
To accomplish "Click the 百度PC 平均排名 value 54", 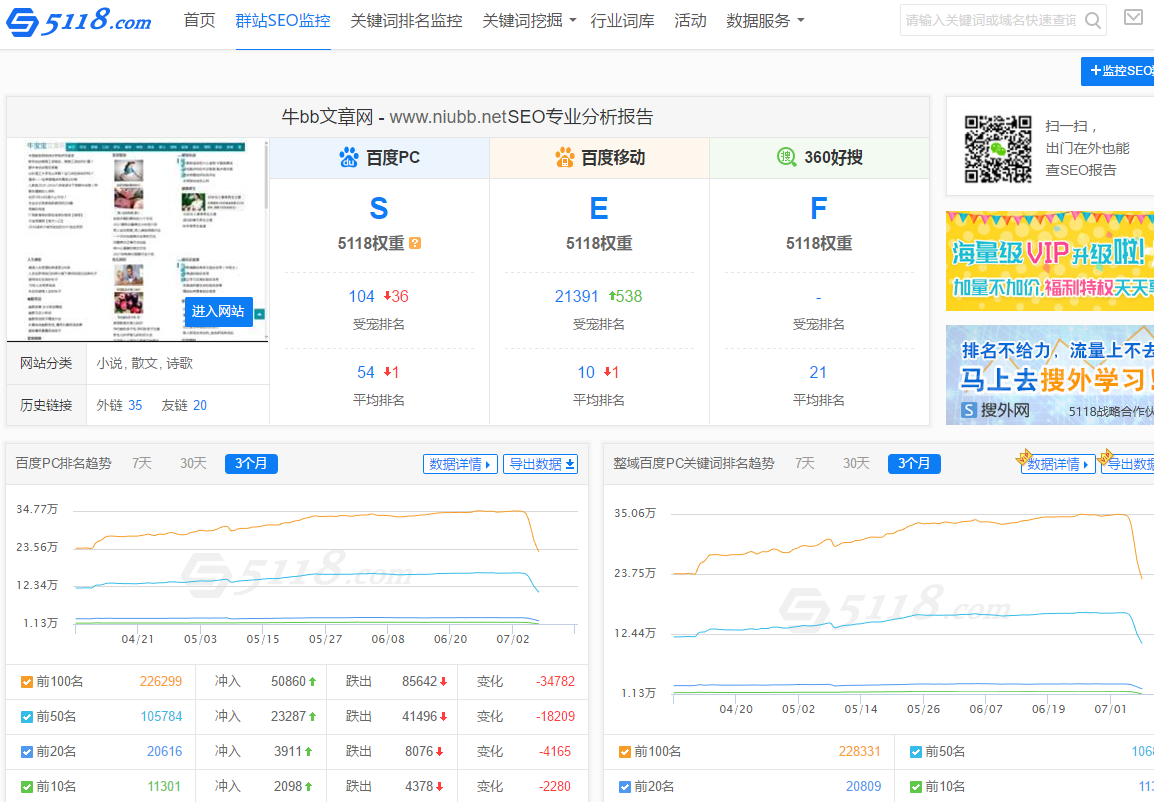I will tap(366, 372).
